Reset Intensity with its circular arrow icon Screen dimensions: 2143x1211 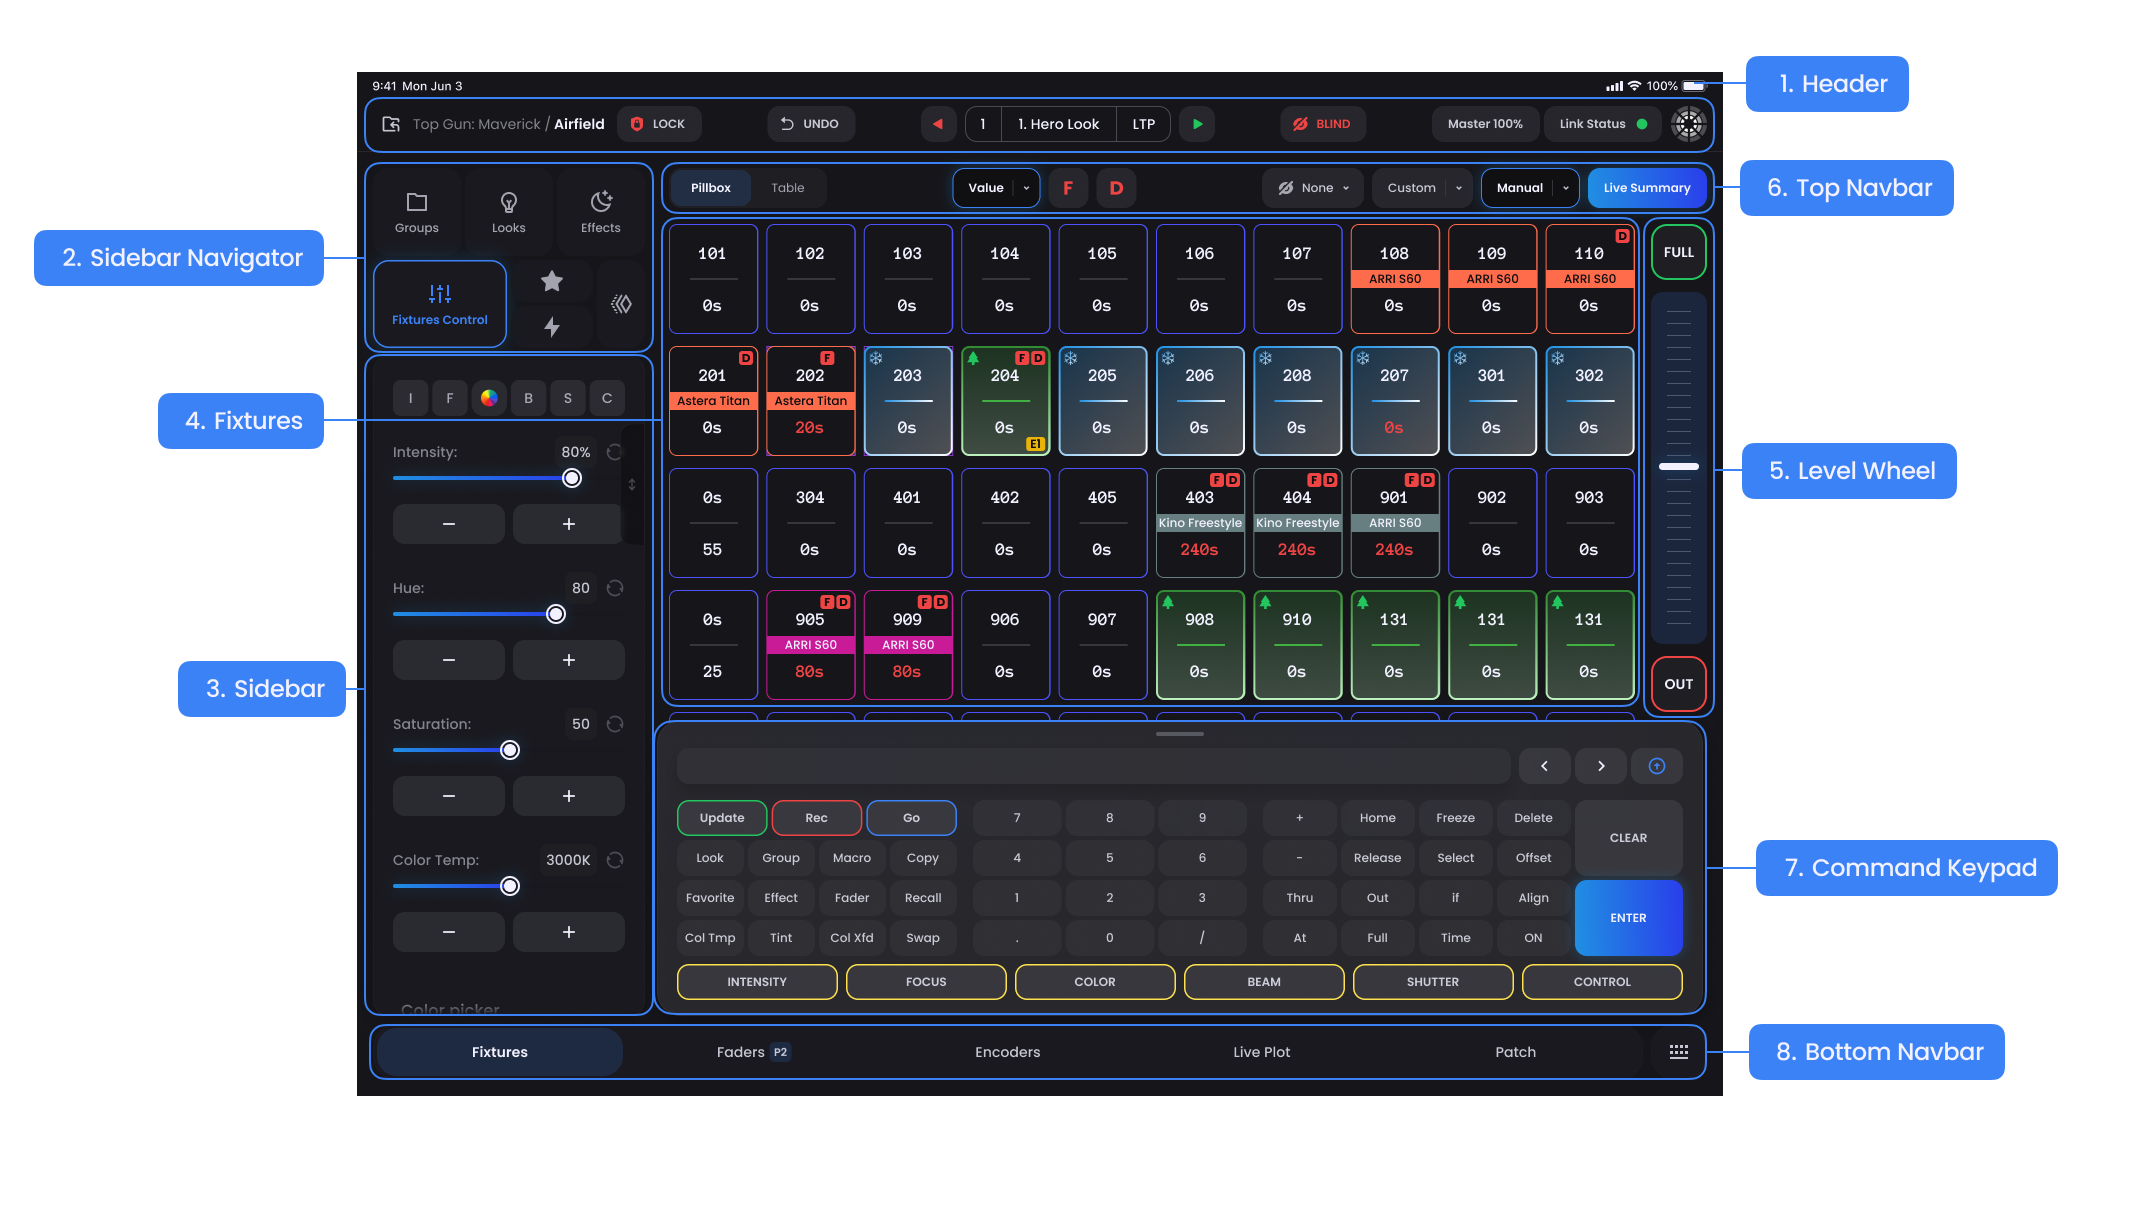click(x=615, y=452)
